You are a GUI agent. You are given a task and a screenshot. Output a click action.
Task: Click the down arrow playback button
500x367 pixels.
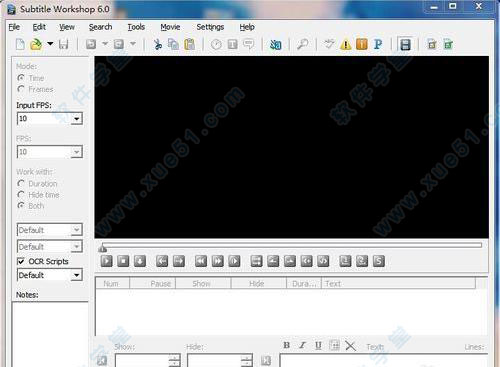(140, 261)
